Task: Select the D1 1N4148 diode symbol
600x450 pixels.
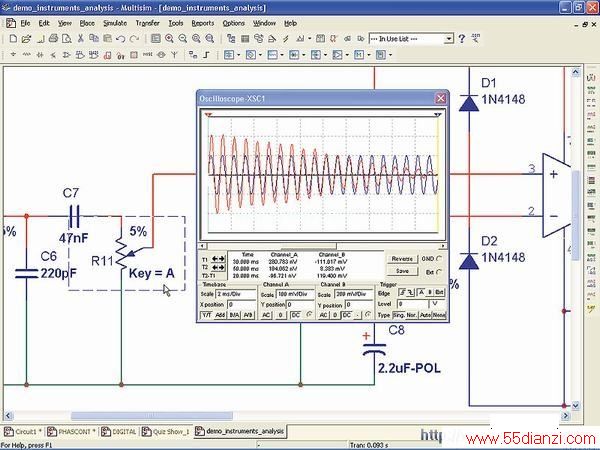Action: [x=469, y=103]
